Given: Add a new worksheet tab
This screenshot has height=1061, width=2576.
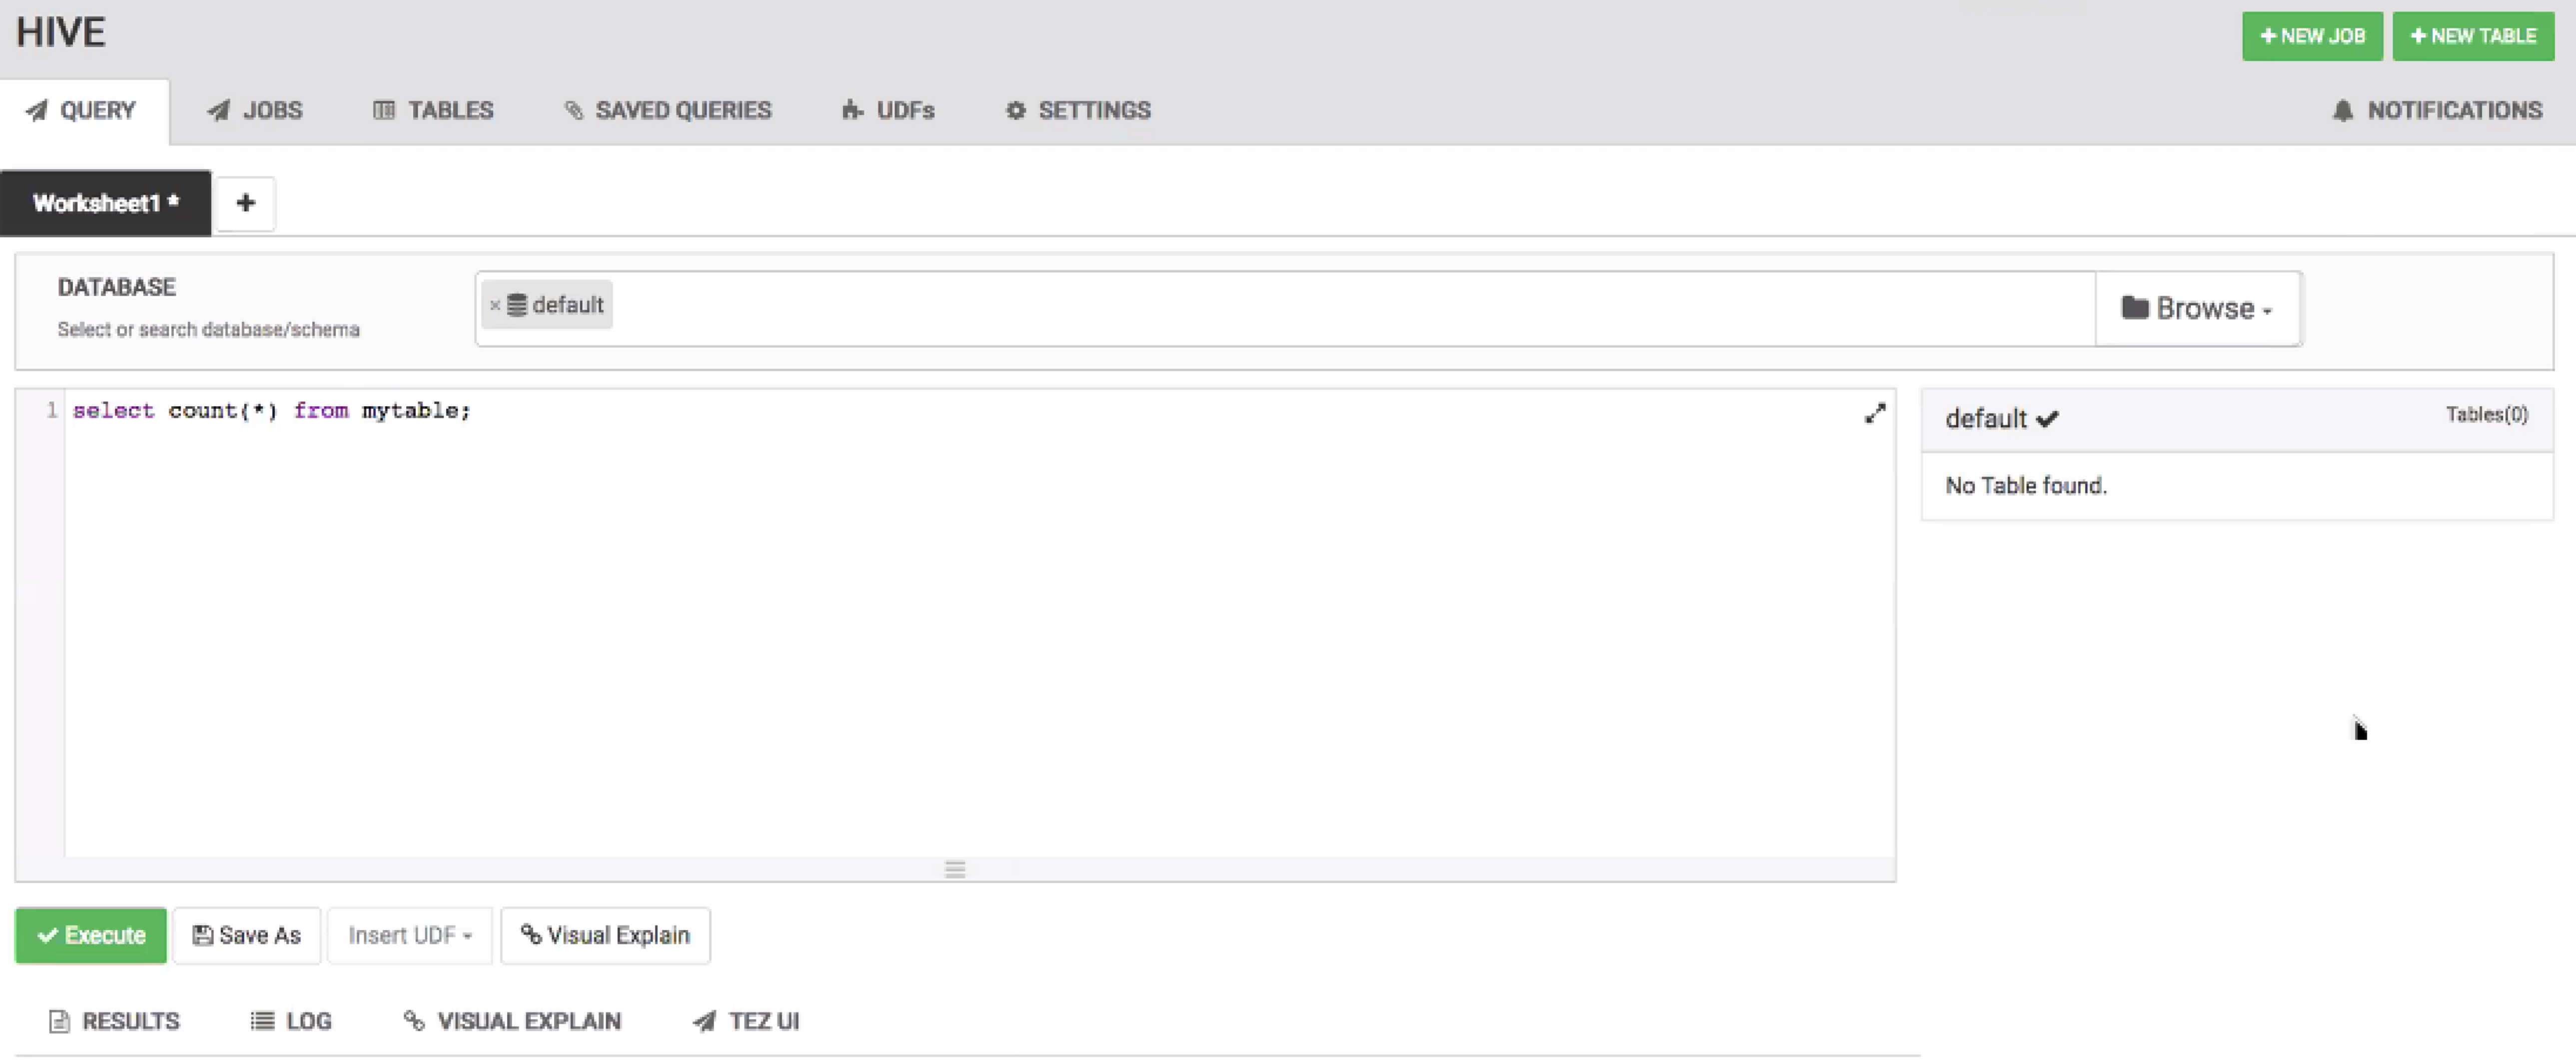Looking at the screenshot, I should click(x=245, y=203).
